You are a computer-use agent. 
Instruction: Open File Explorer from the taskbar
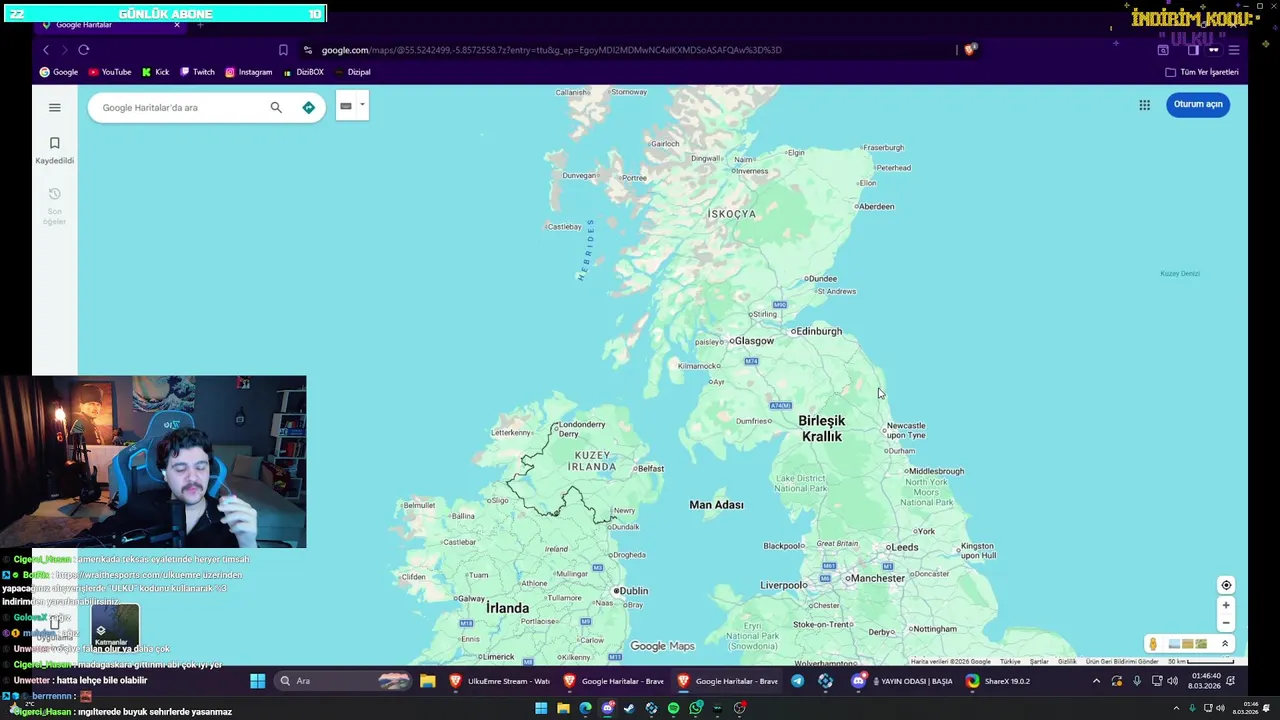(427, 681)
